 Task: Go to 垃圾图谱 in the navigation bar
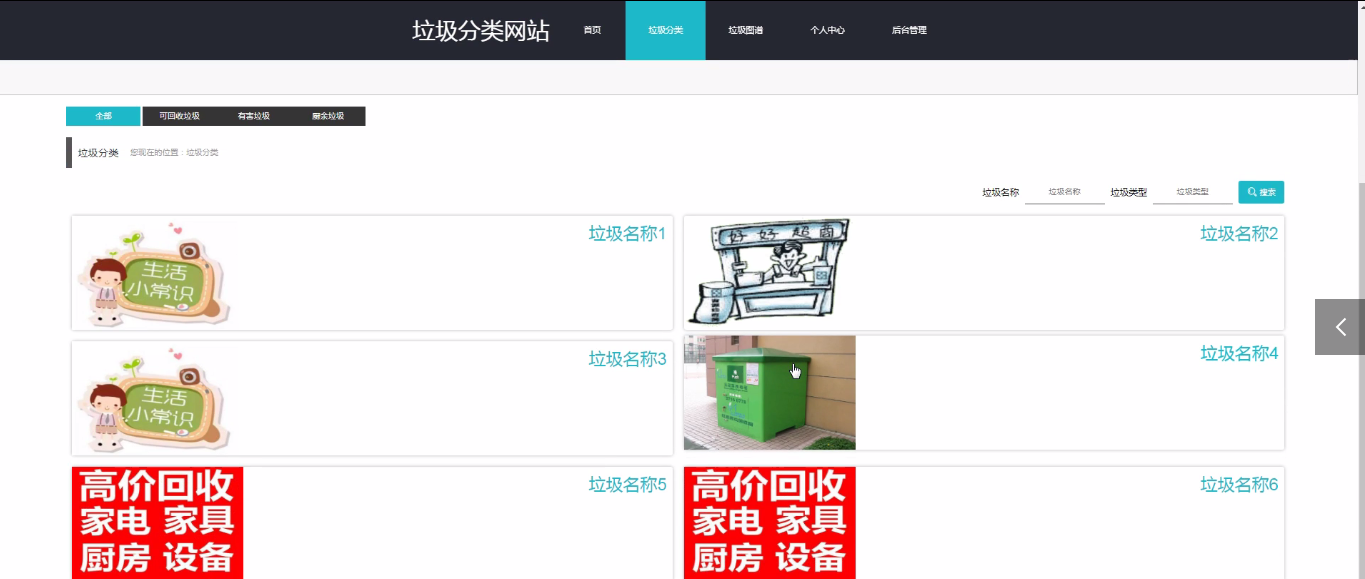[x=745, y=30]
